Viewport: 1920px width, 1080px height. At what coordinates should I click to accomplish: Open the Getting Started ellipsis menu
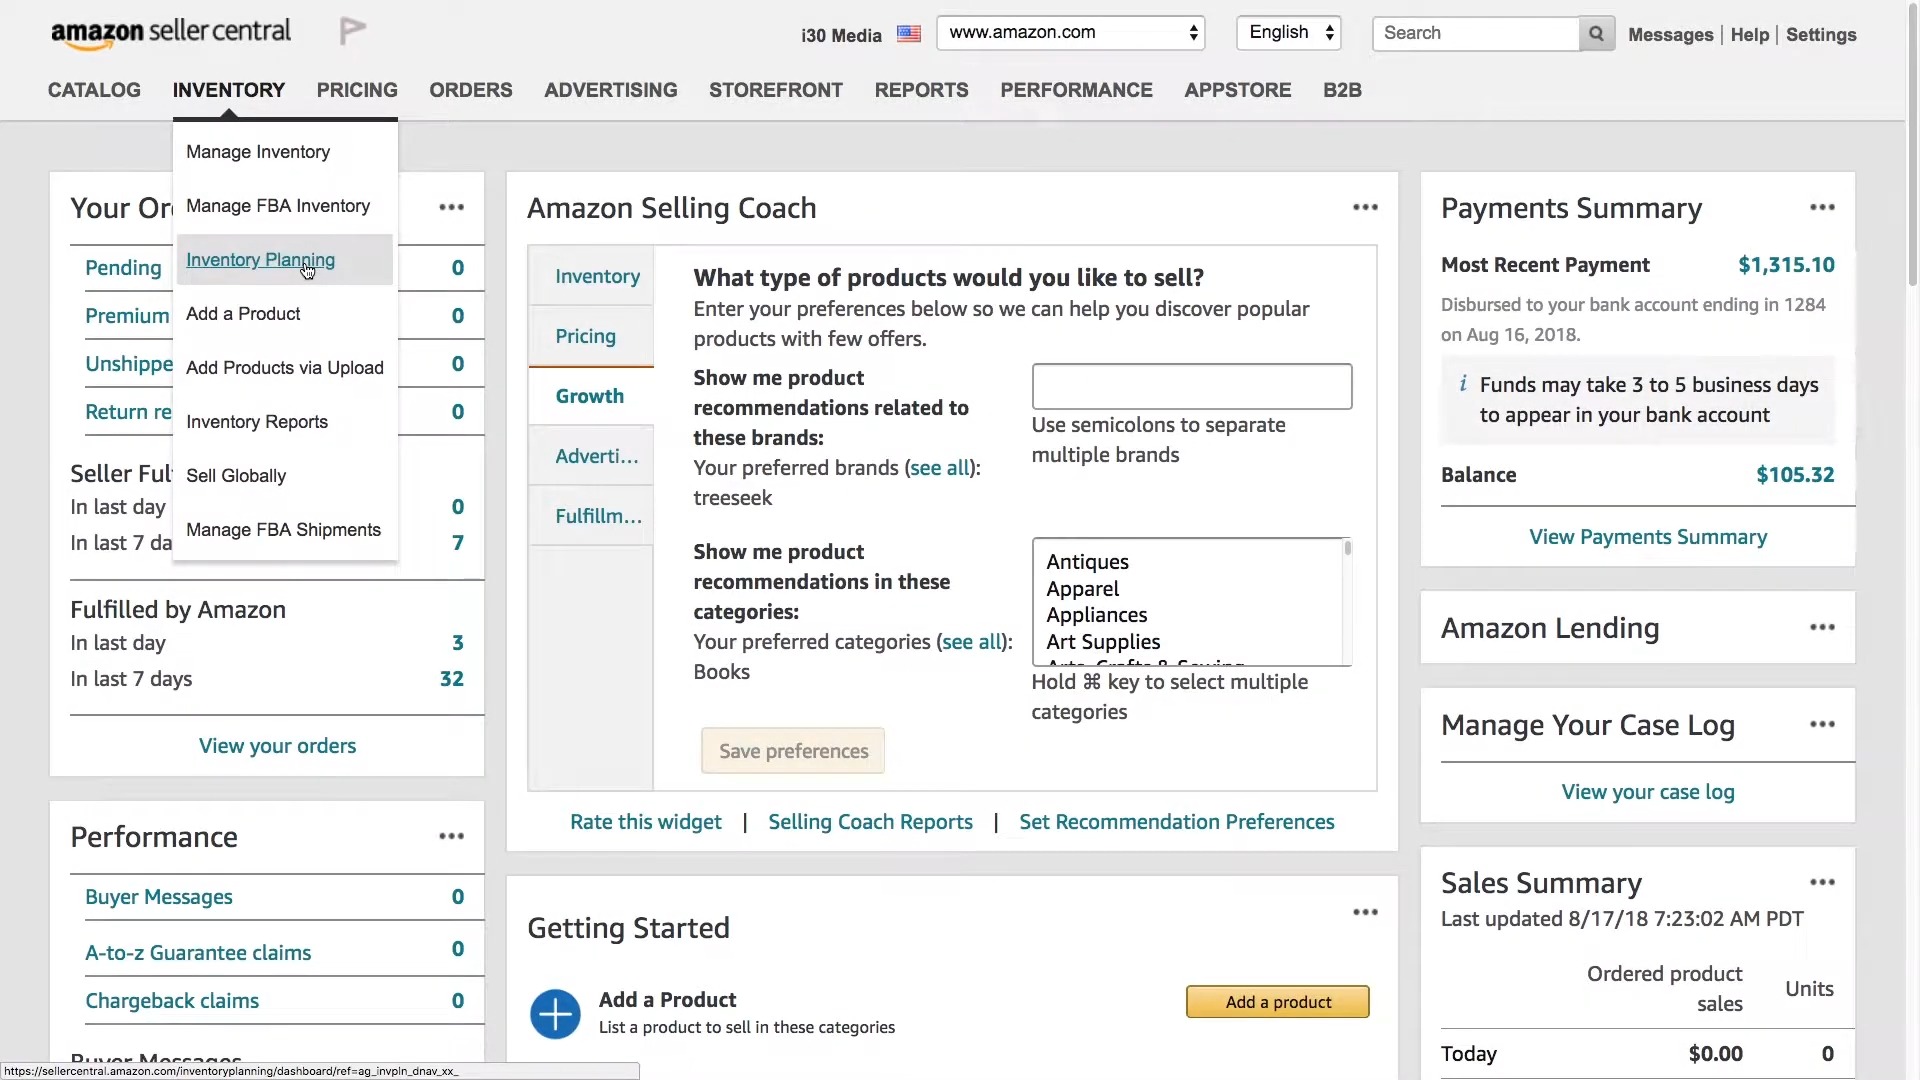point(1366,912)
